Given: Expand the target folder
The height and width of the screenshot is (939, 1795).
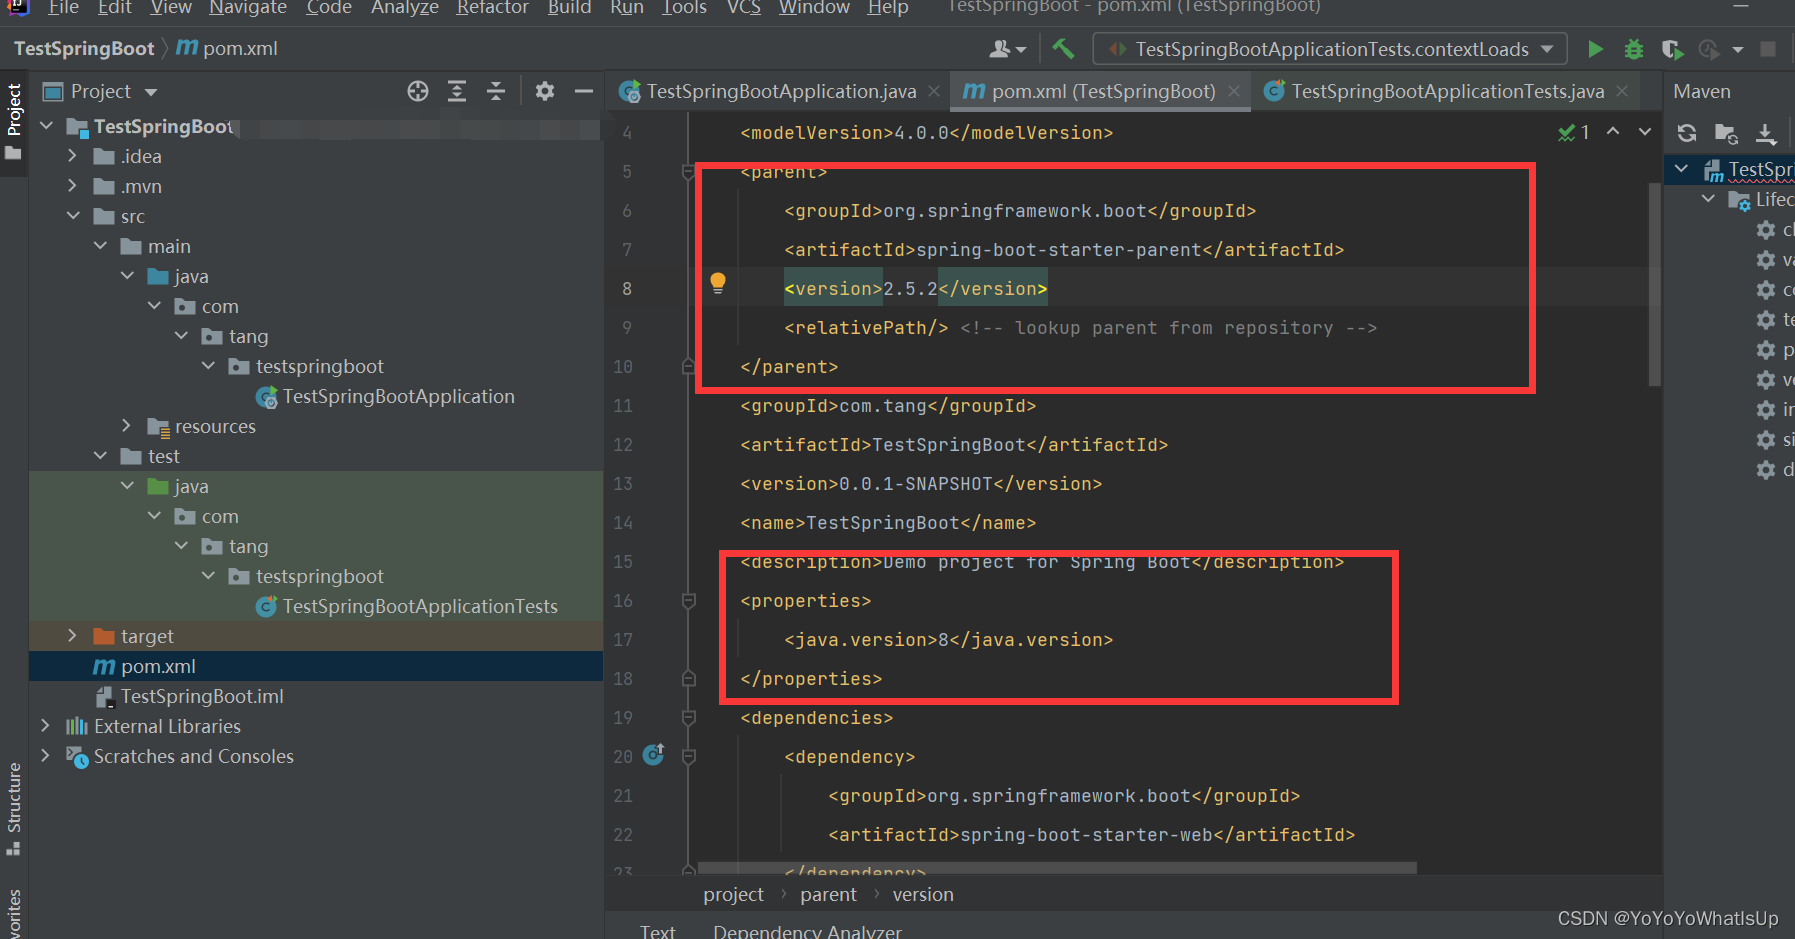Looking at the screenshot, I should click(72, 636).
